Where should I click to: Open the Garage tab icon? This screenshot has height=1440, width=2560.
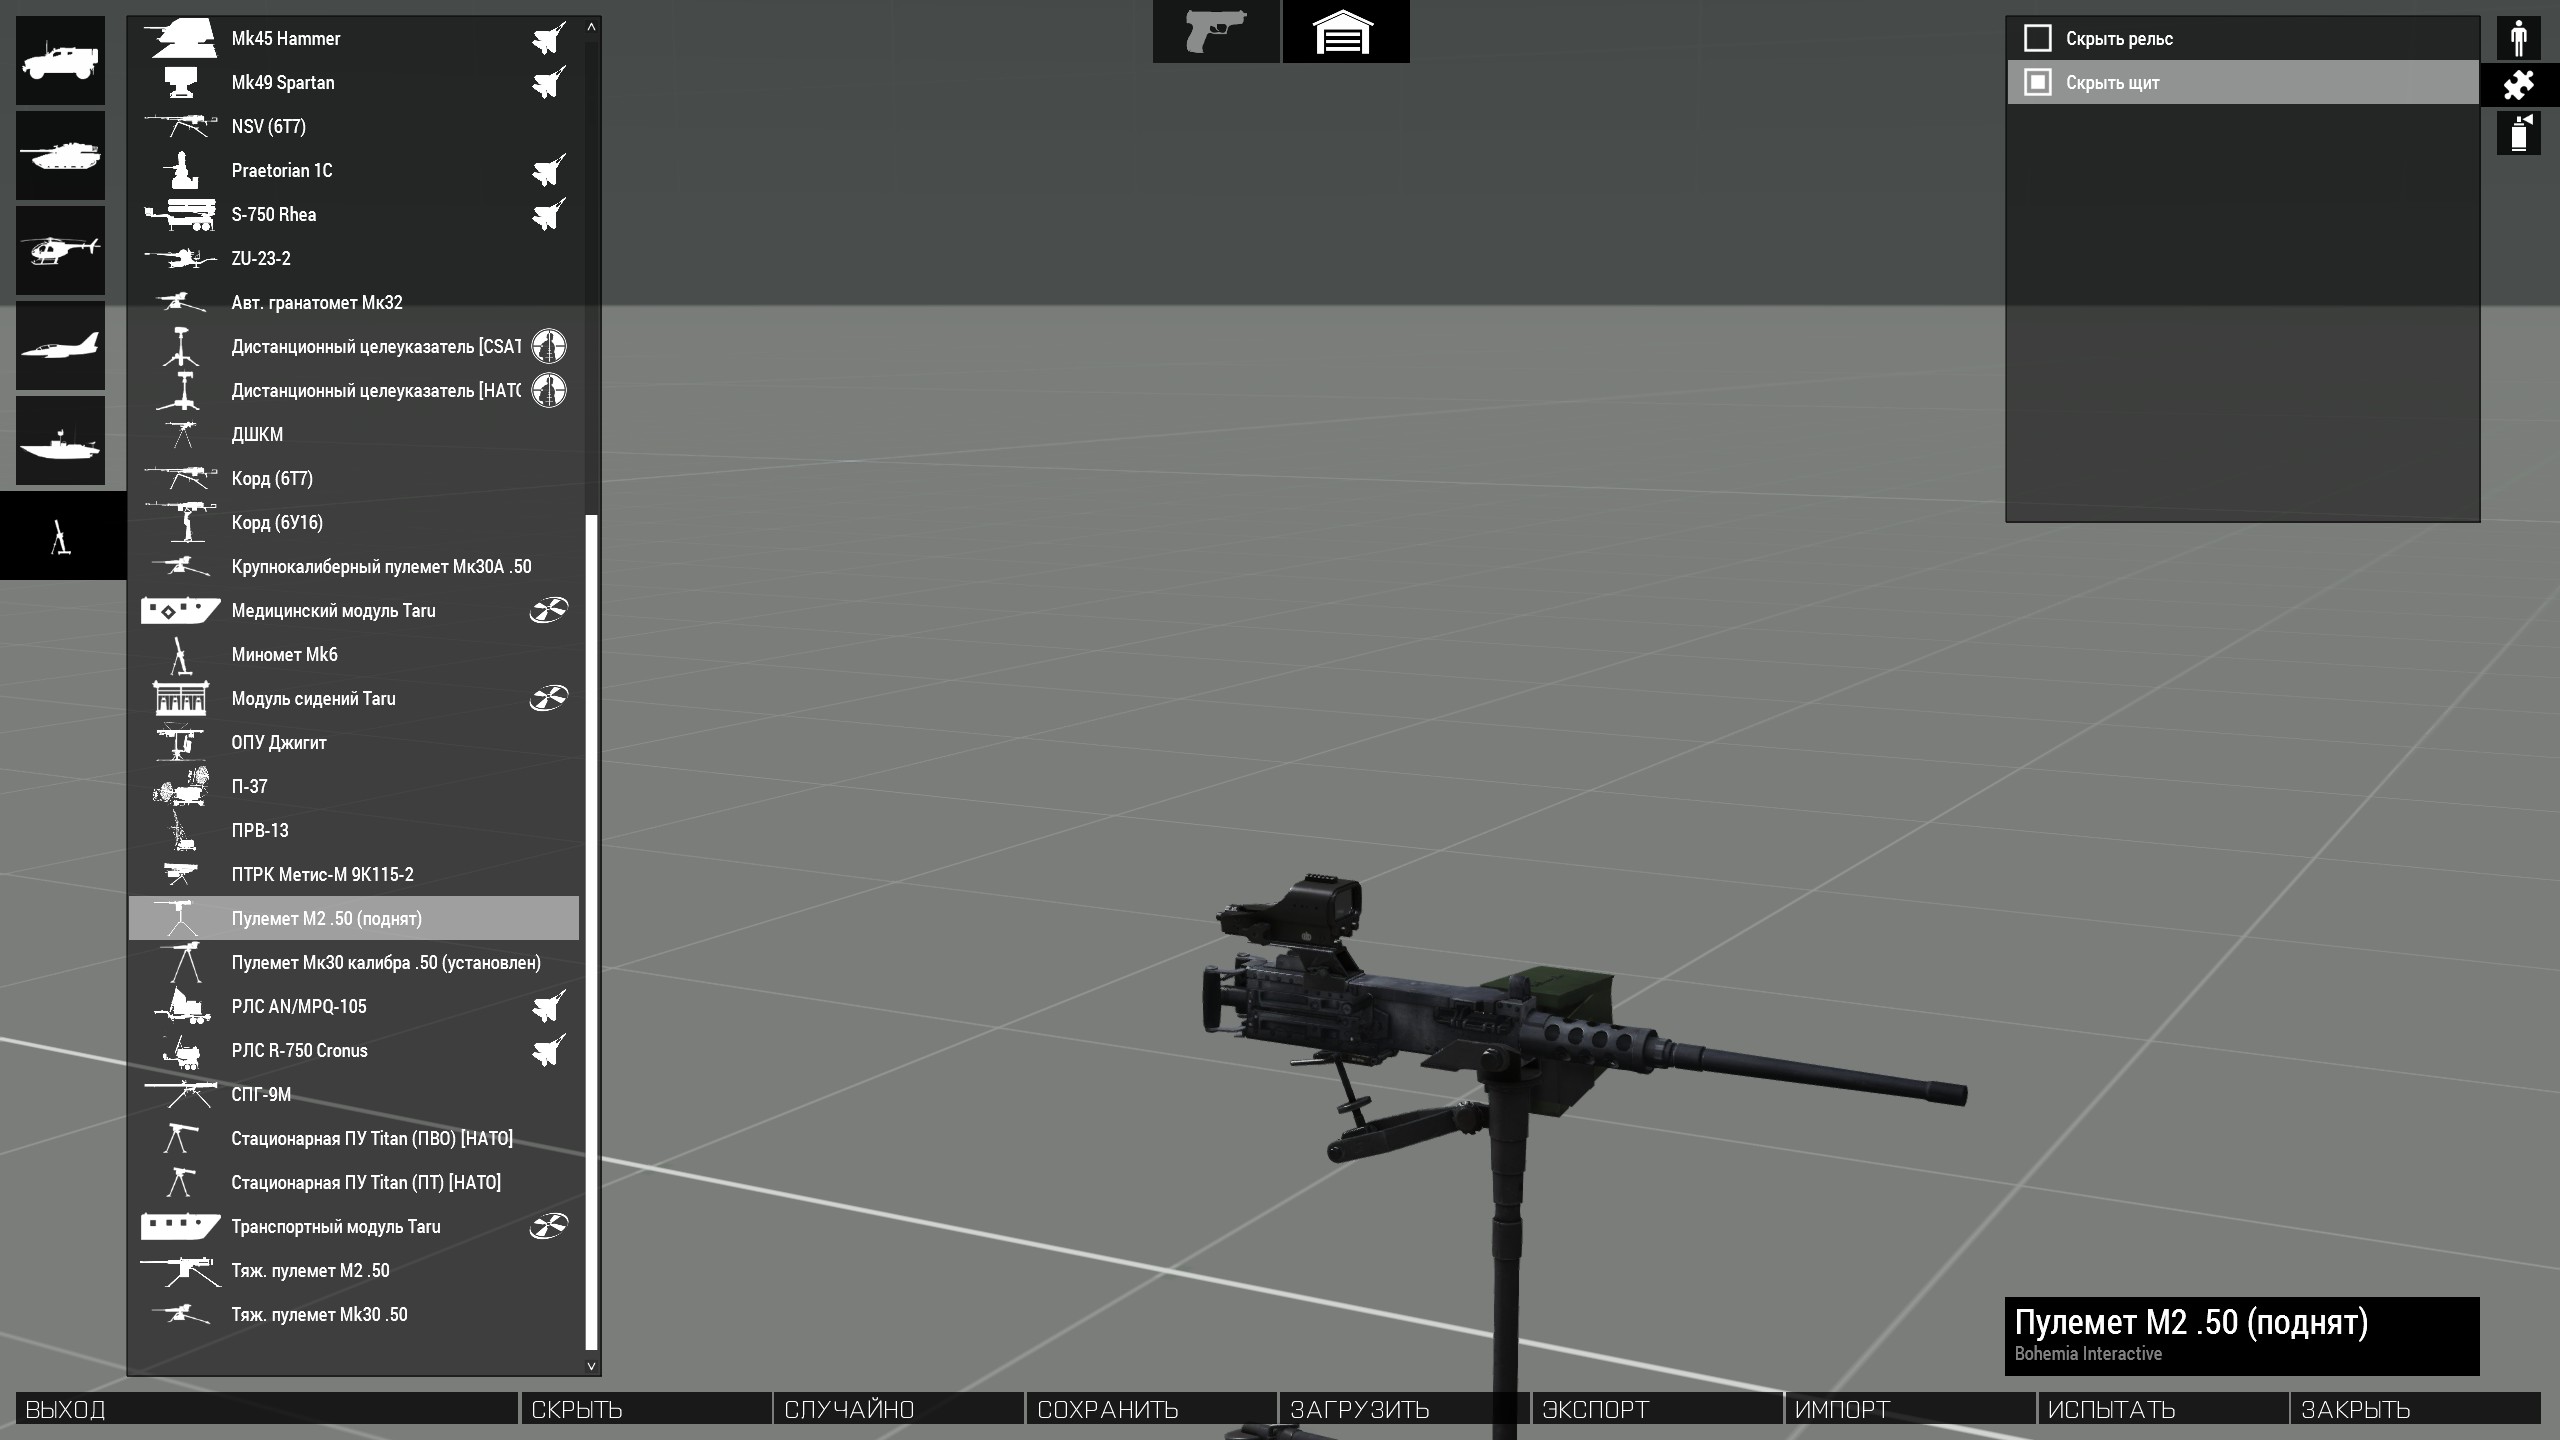point(1345,32)
